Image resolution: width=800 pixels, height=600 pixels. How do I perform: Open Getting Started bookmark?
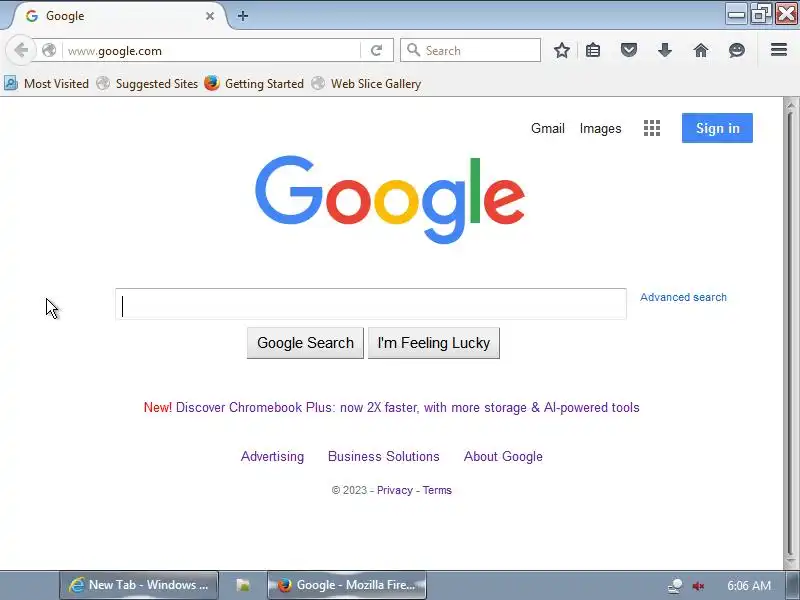254,83
